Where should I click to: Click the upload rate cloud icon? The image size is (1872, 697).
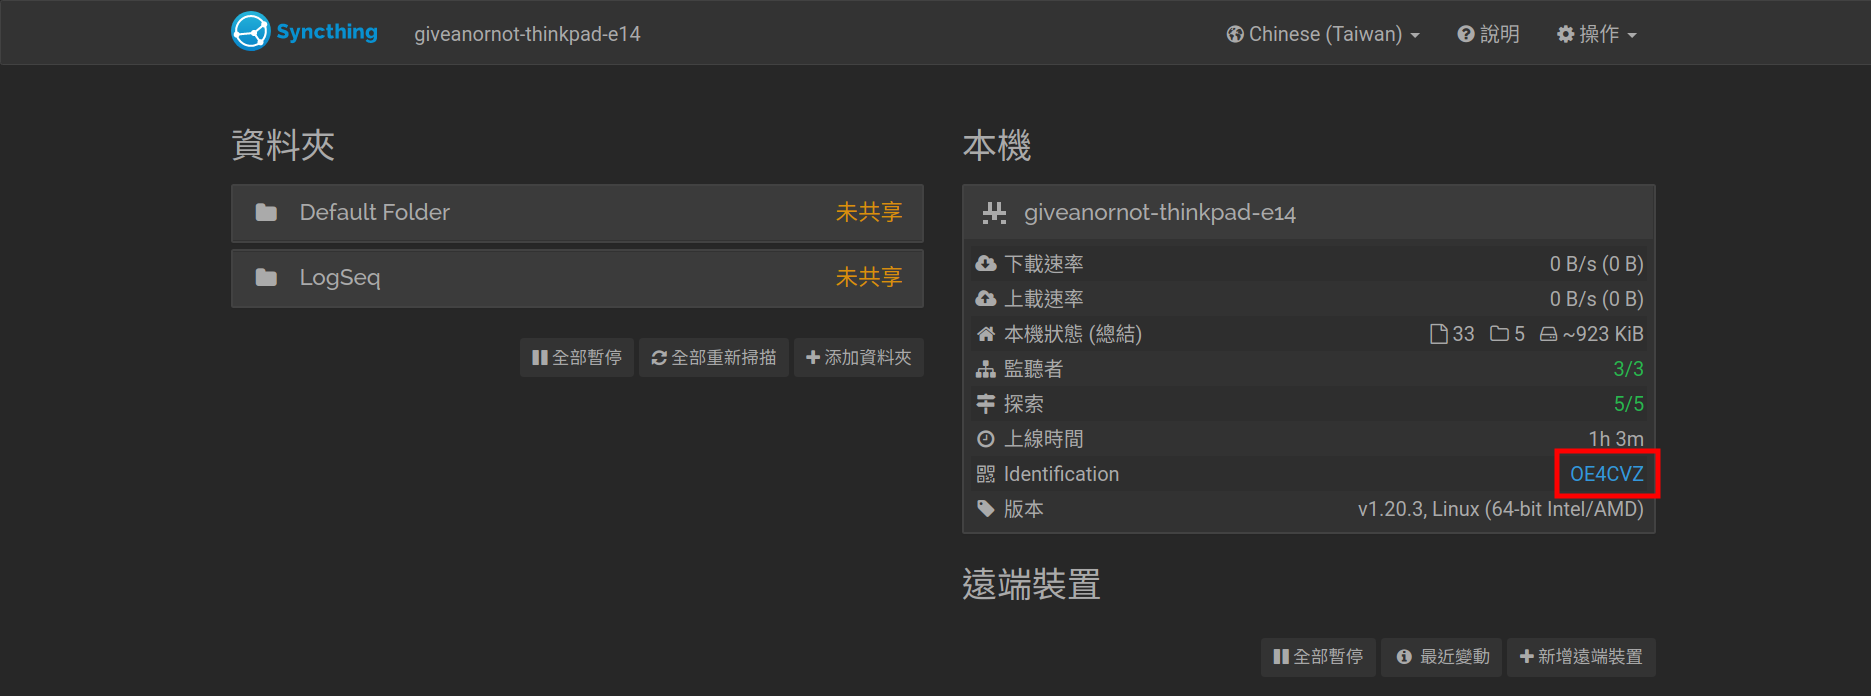coord(986,299)
